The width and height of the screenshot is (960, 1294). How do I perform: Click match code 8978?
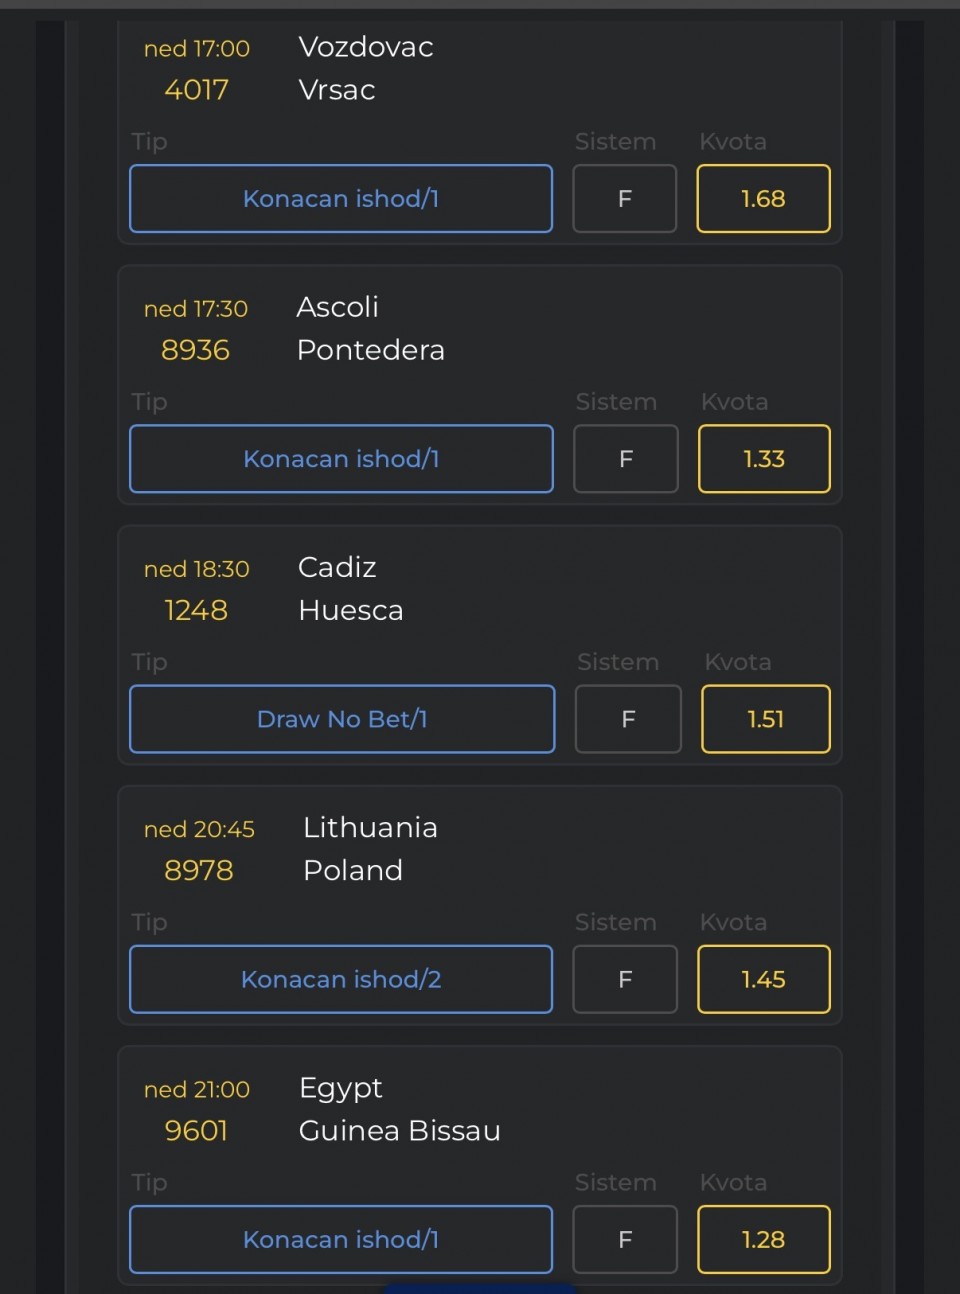click(x=198, y=870)
